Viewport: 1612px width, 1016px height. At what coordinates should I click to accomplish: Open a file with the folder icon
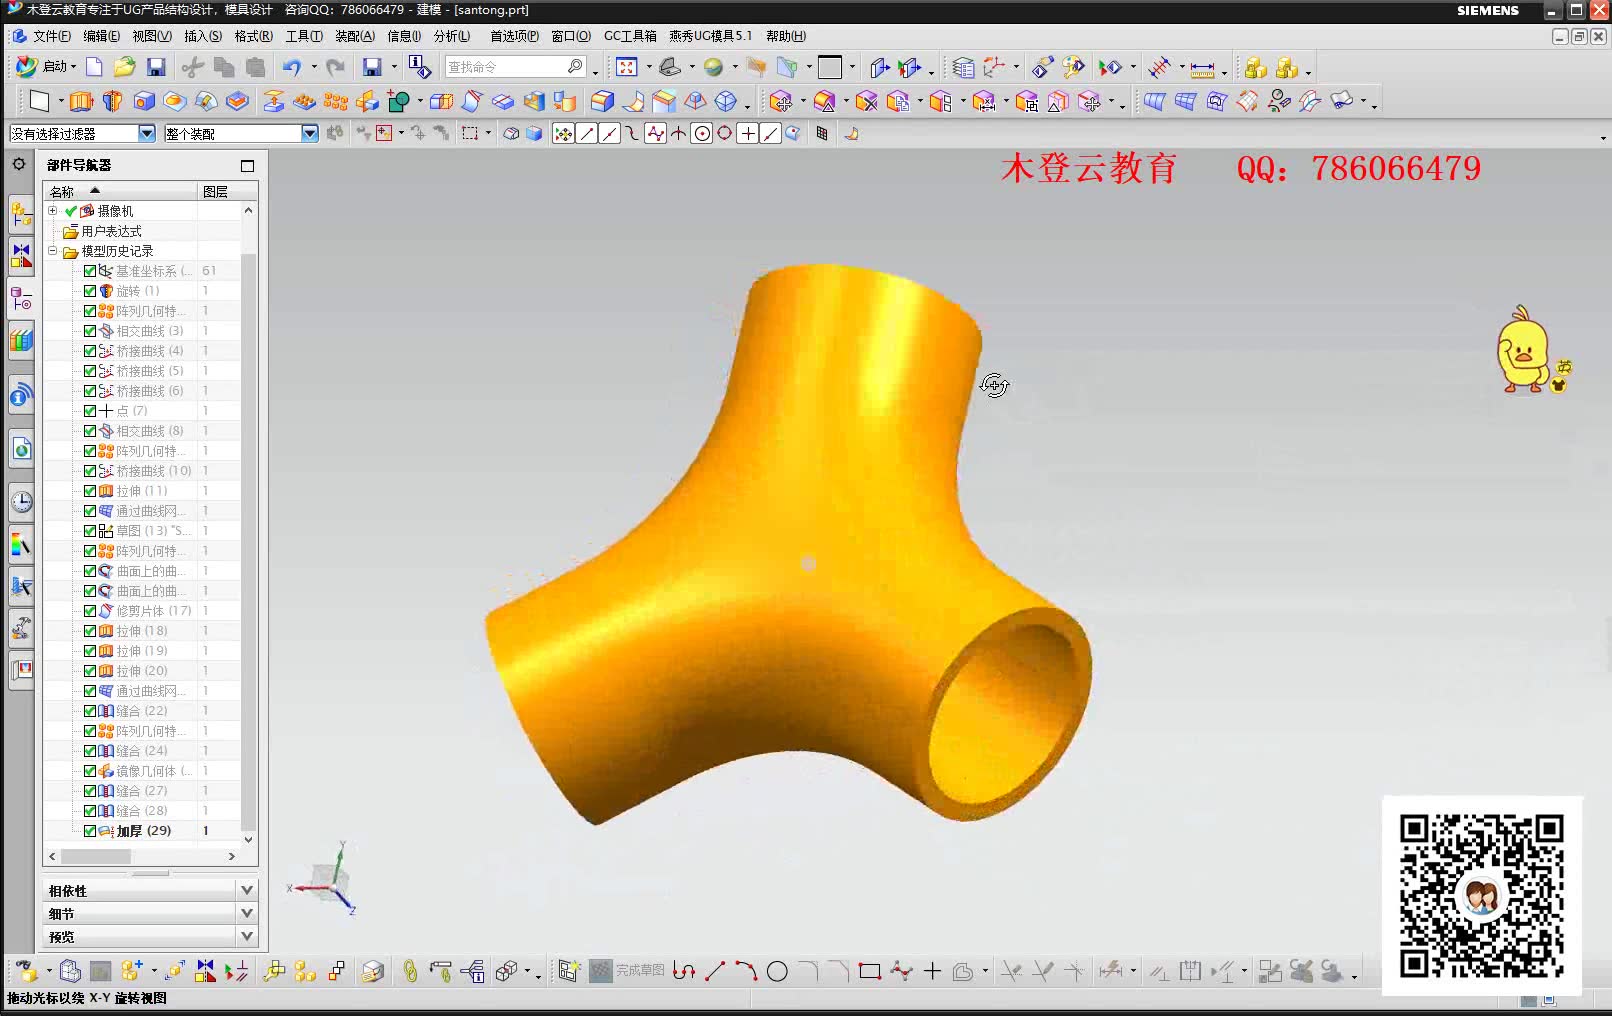(x=124, y=67)
